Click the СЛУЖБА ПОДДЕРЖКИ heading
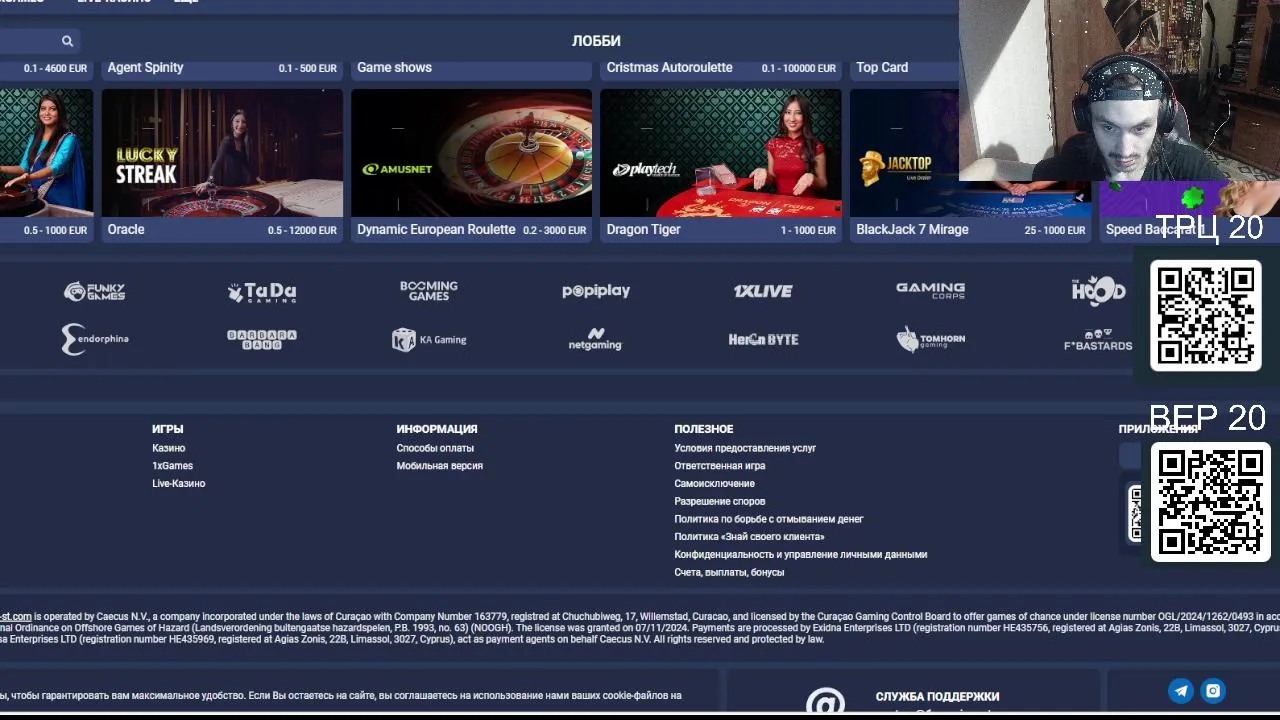This screenshot has width=1280, height=720. click(x=937, y=697)
